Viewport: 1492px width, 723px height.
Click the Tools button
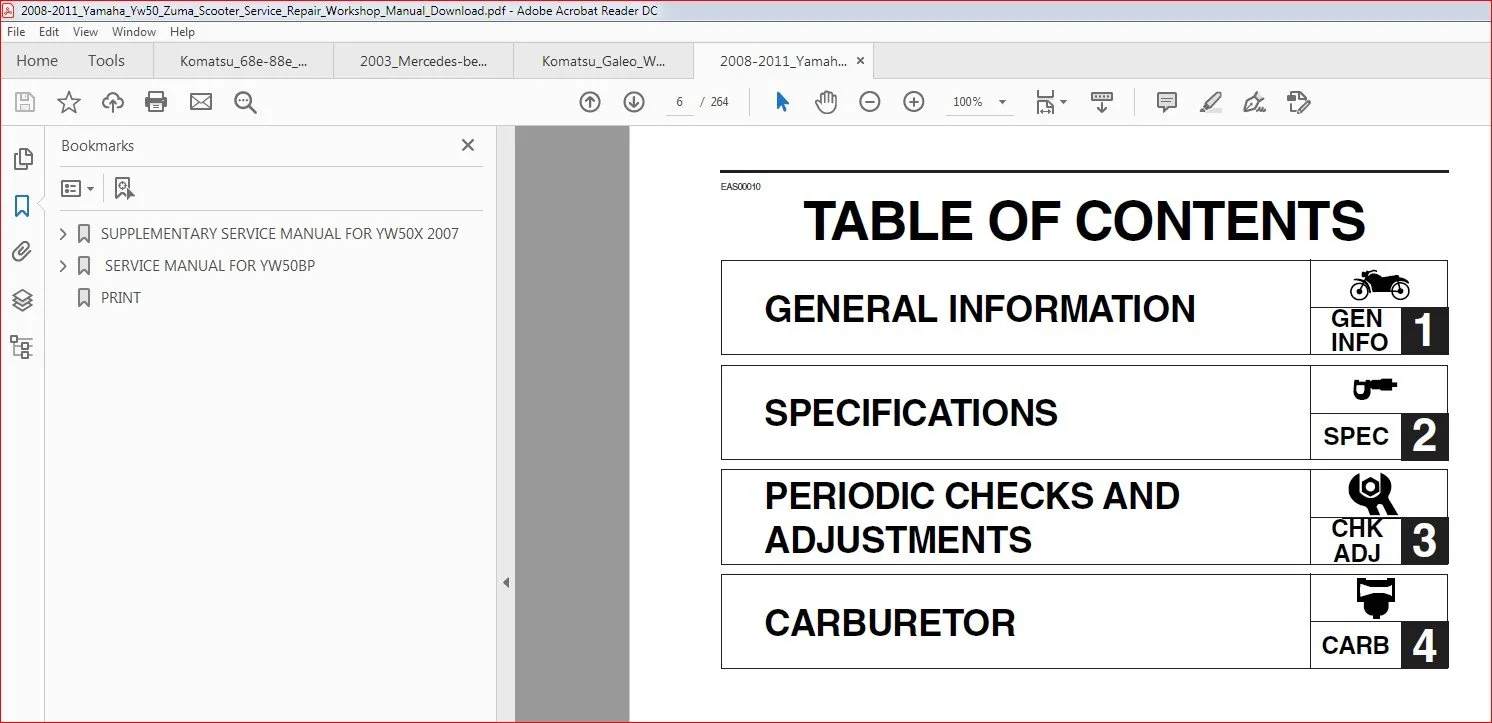(x=106, y=61)
